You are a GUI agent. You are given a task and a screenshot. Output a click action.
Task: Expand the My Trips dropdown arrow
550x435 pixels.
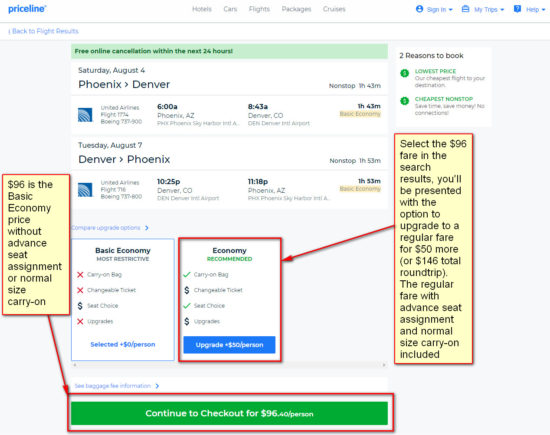coord(502,10)
